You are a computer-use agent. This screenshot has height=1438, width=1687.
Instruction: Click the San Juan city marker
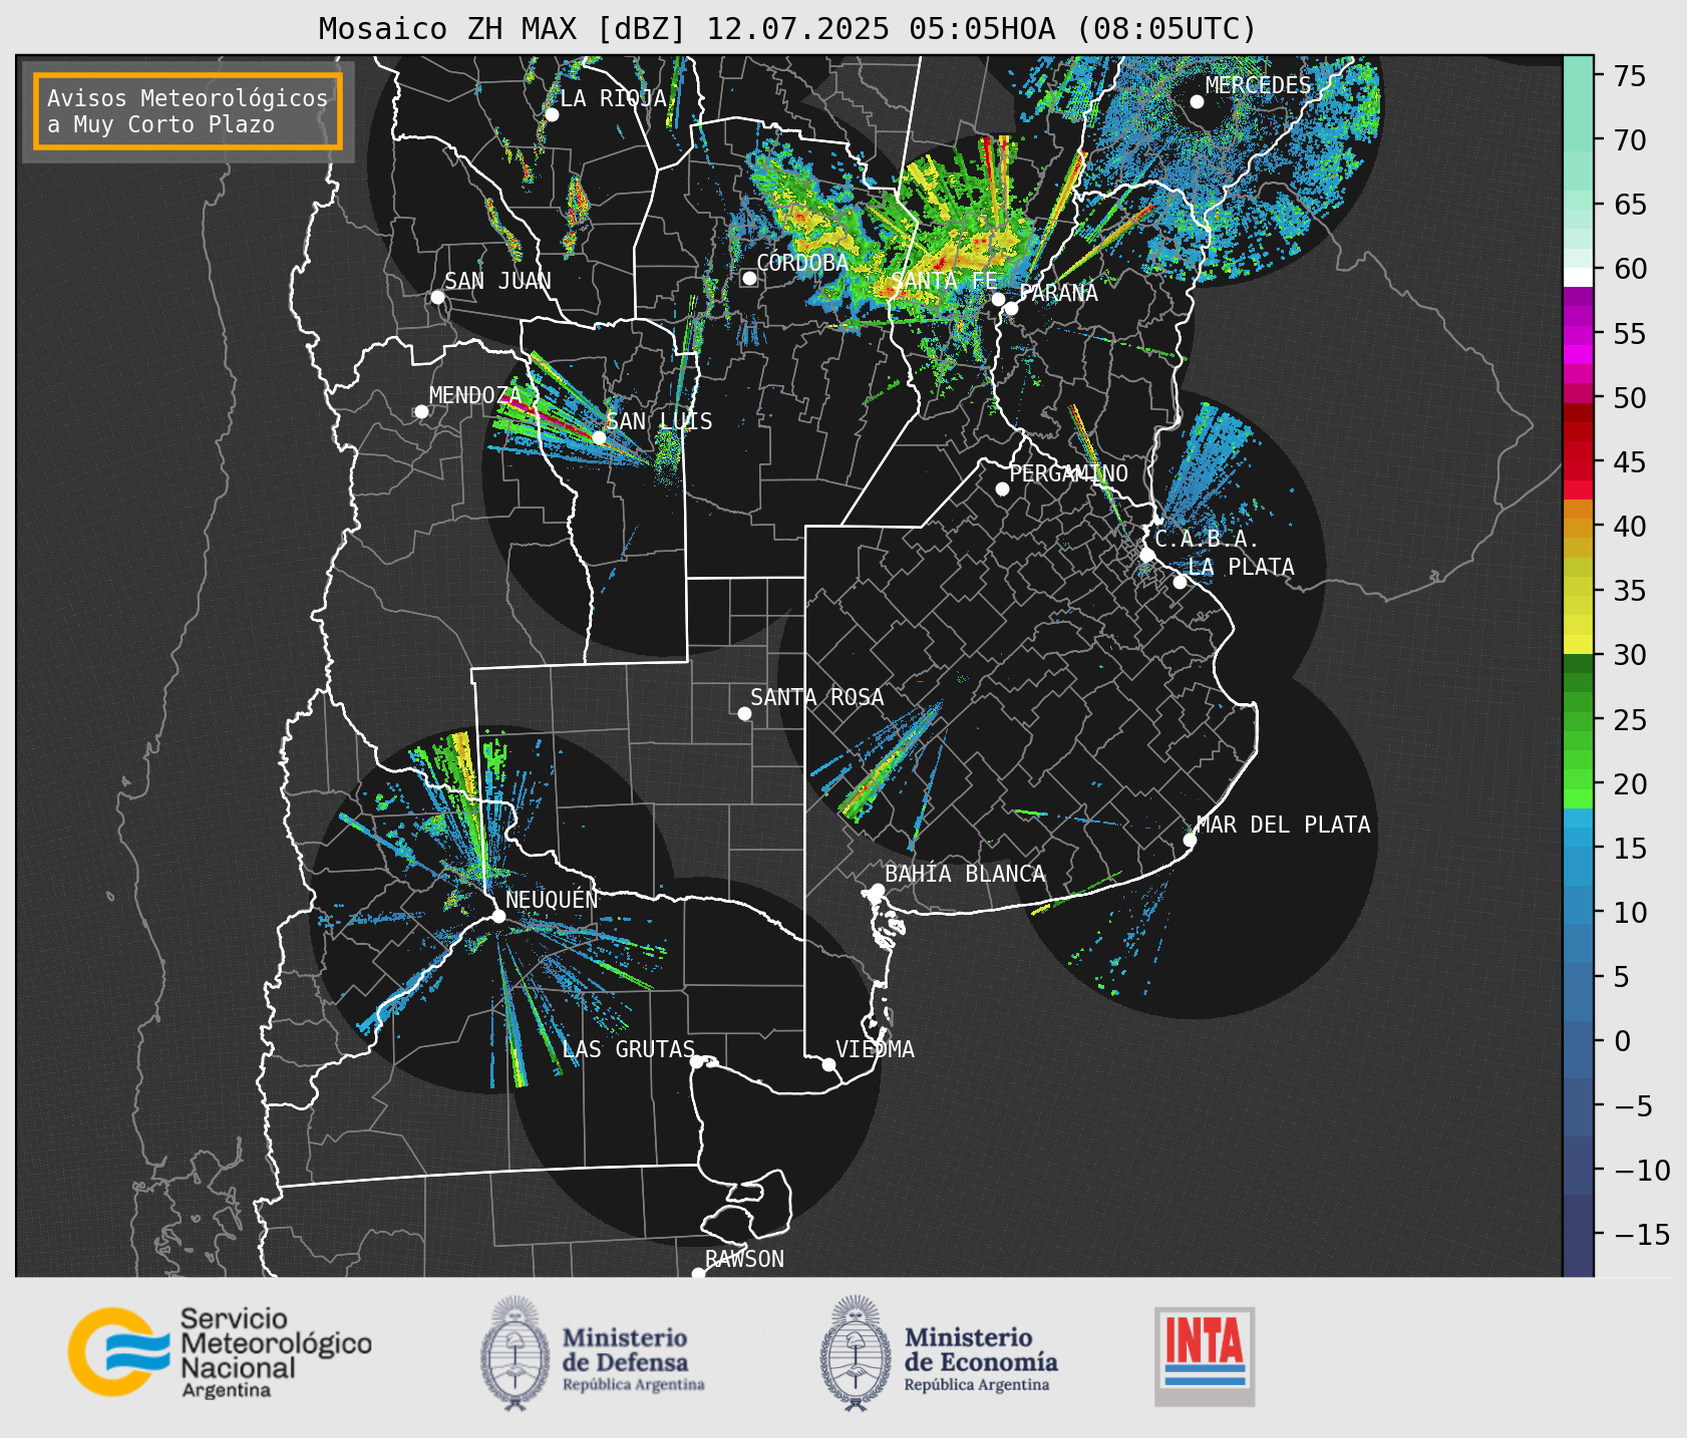coord(437,297)
